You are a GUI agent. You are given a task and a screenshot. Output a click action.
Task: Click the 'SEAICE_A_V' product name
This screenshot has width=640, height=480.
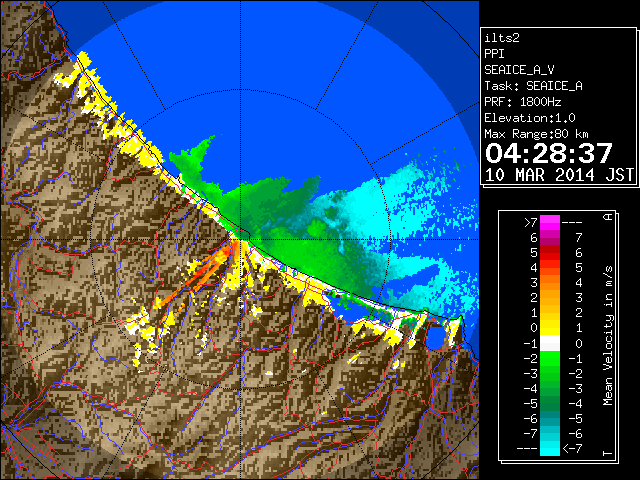(x=519, y=70)
